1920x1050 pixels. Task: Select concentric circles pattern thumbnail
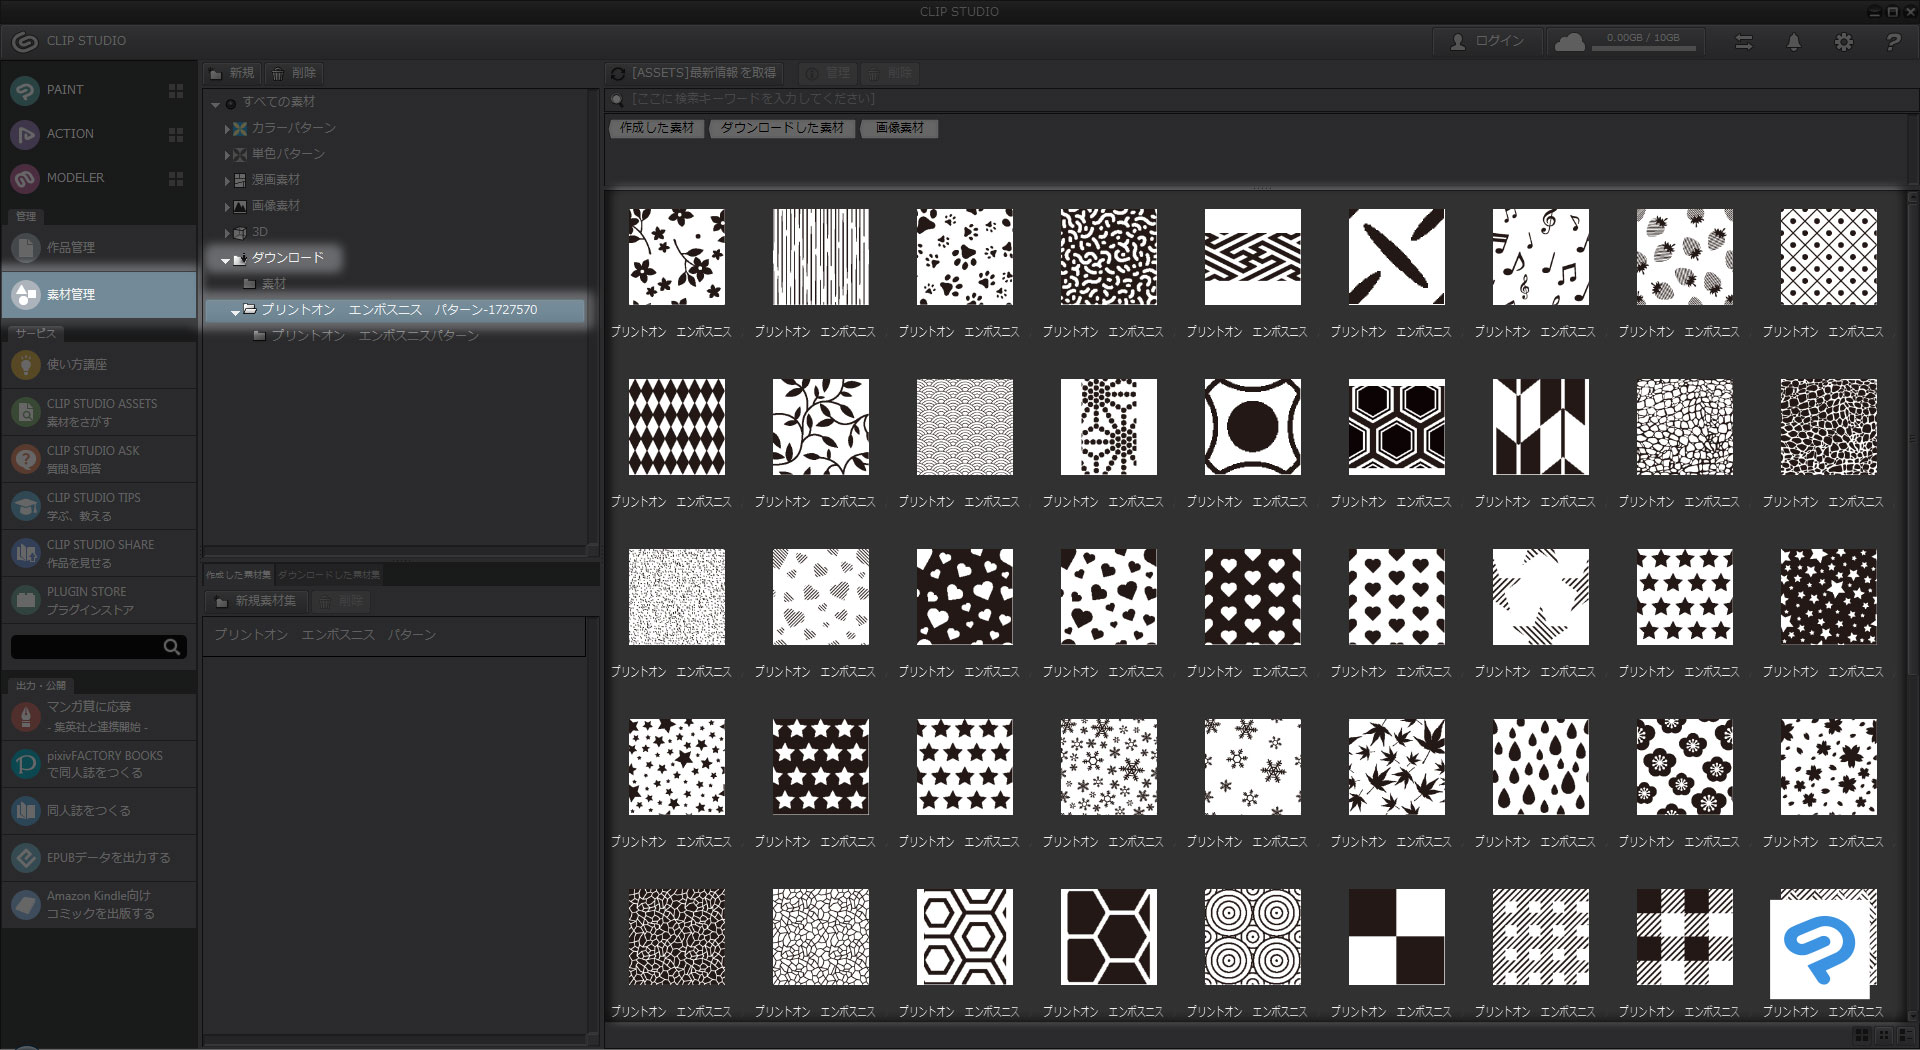(1253, 937)
